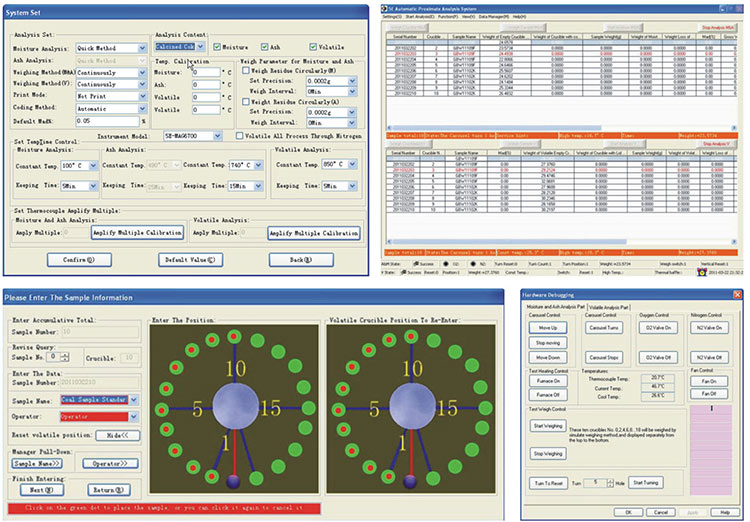Open the Coding Method dropdown

[x=142, y=109]
